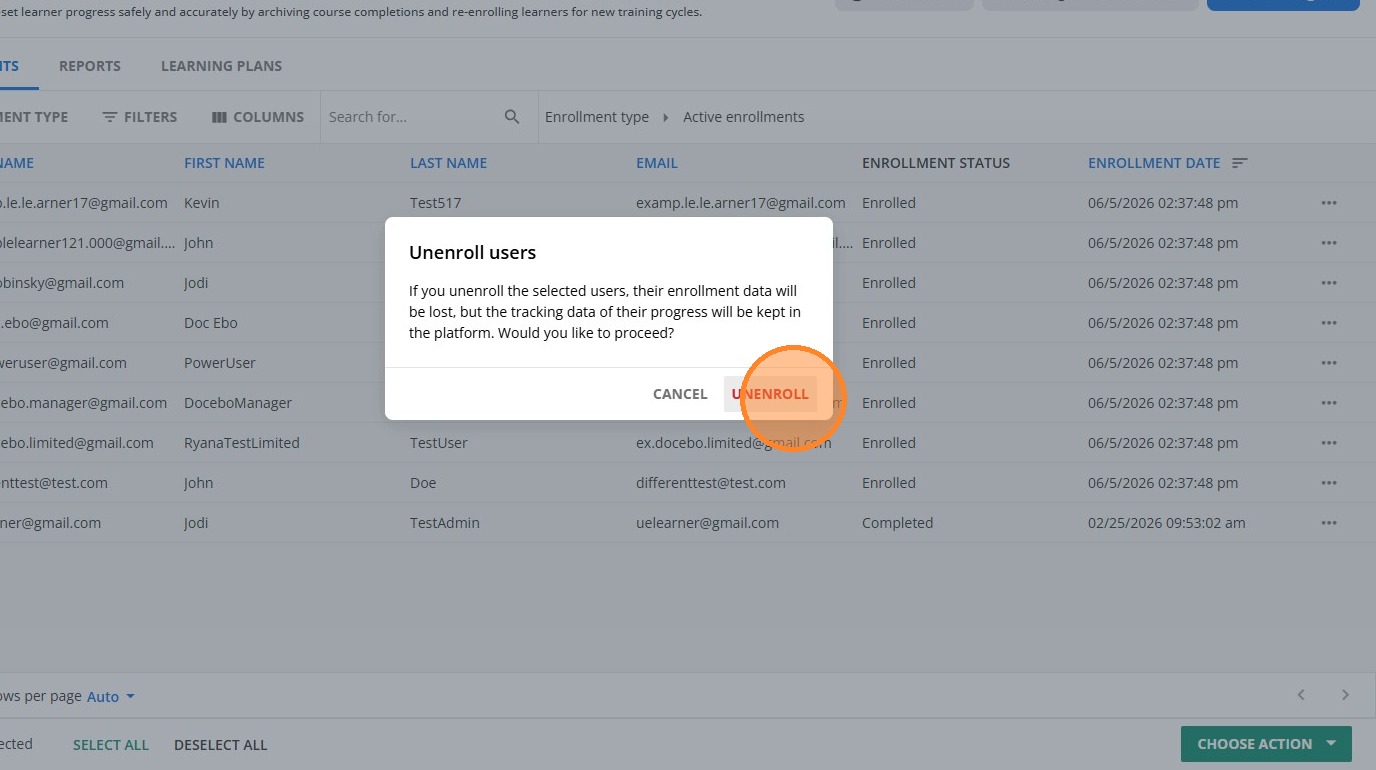Open the Reports tab
The width and height of the screenshot is (1376, 770).
tap(90, 66)
